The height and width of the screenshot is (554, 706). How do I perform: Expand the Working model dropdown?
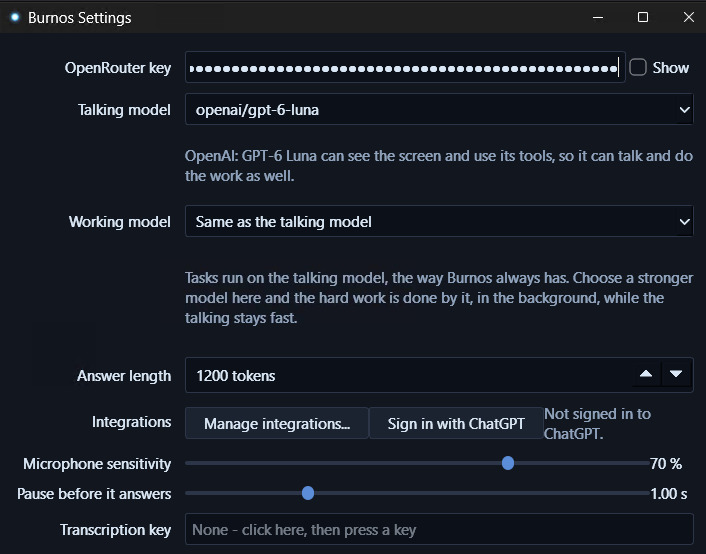click(439, 221)
